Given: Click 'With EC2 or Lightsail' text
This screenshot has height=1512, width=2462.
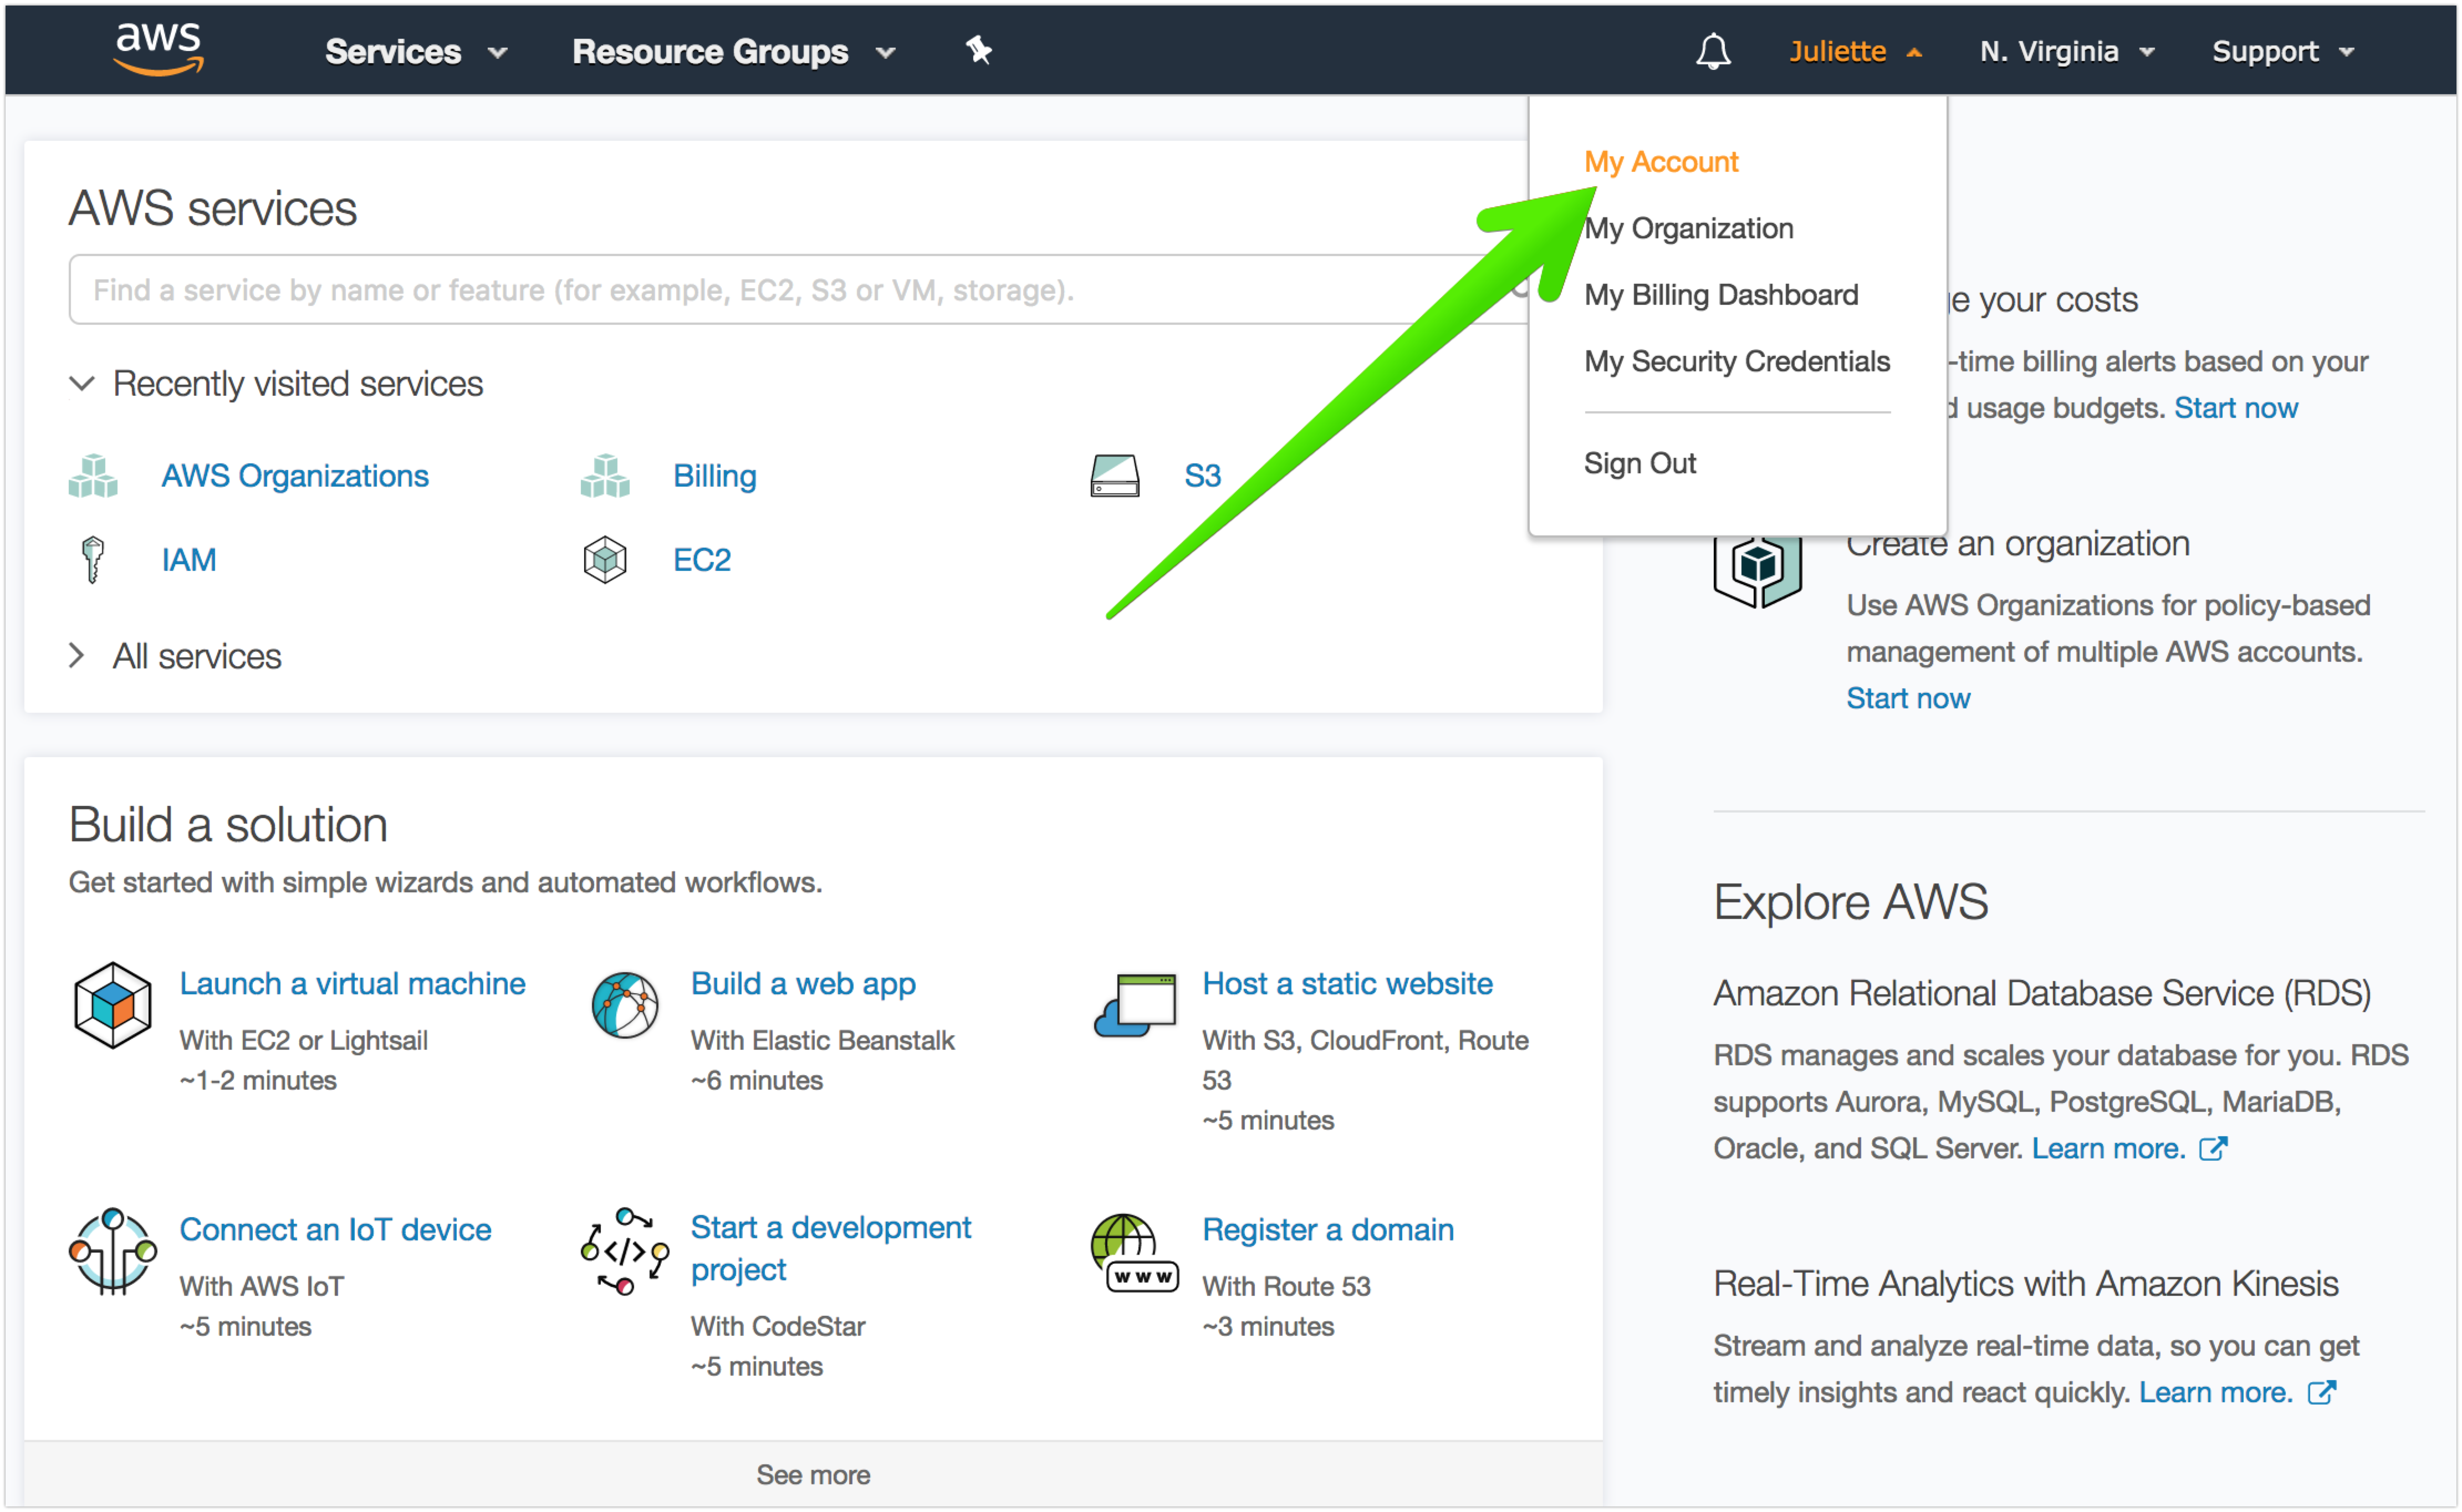Looking at the screenshot, I should [x=303, y=1041].
